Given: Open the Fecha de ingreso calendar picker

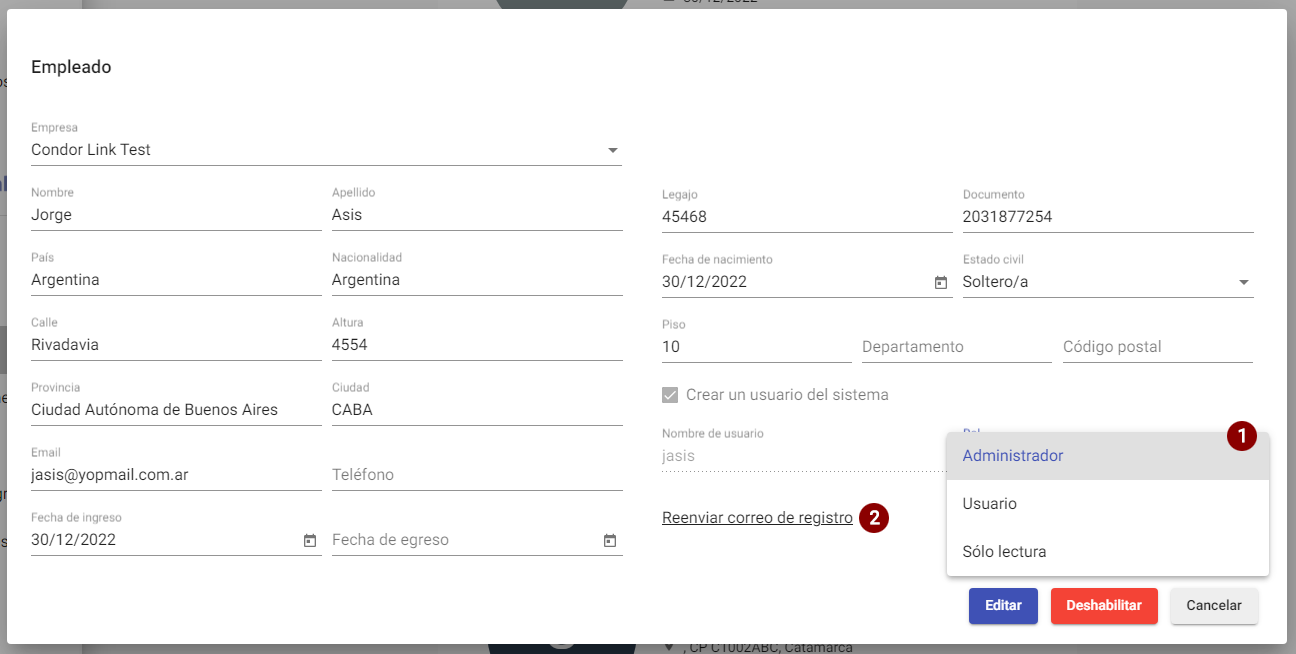Looking at the screenshot, I should (309, 540).
